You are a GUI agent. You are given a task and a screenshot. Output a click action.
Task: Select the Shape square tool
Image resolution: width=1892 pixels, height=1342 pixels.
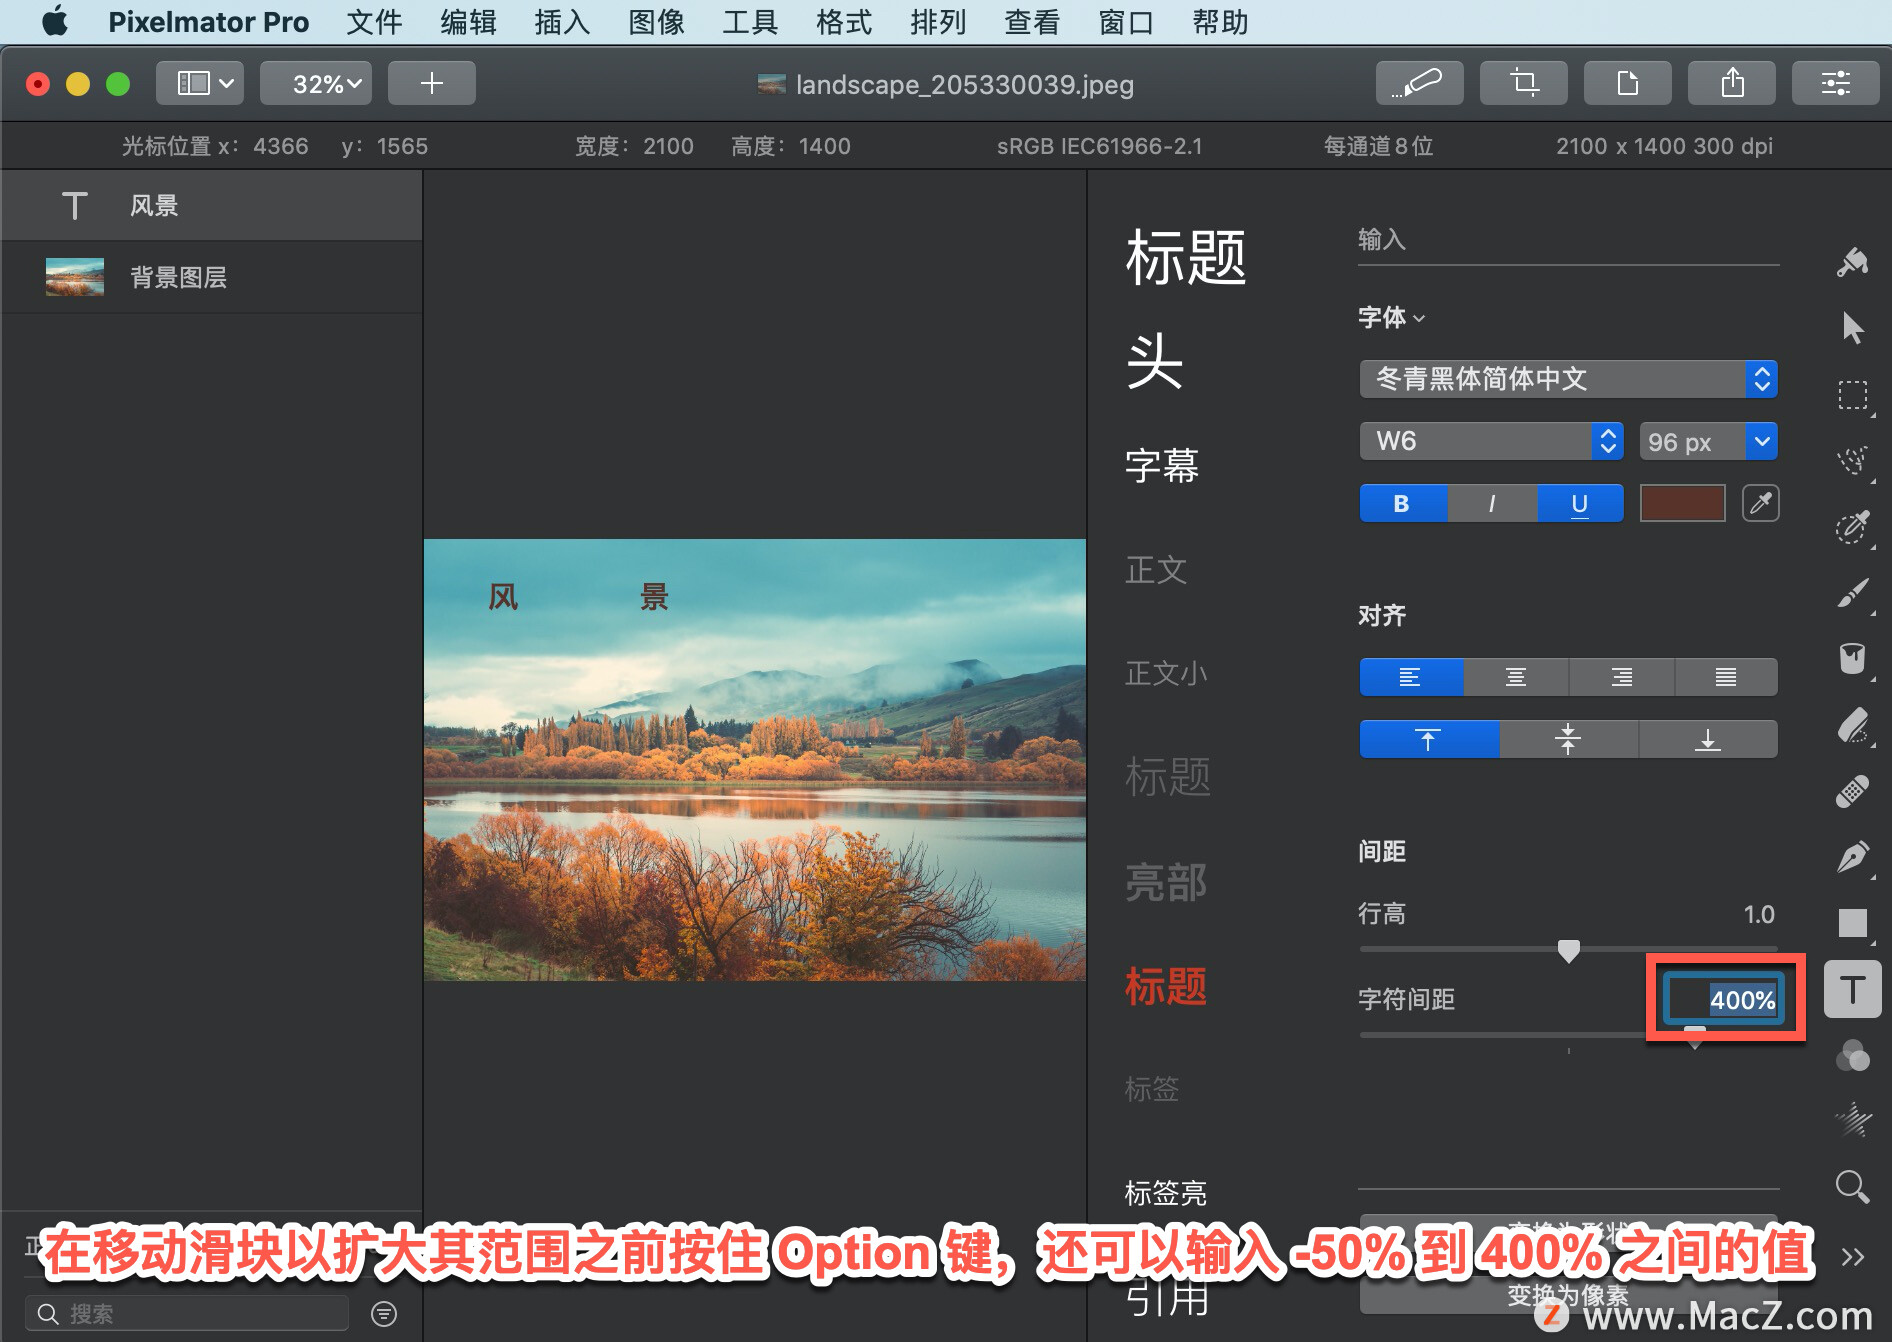pos(1852,923)
